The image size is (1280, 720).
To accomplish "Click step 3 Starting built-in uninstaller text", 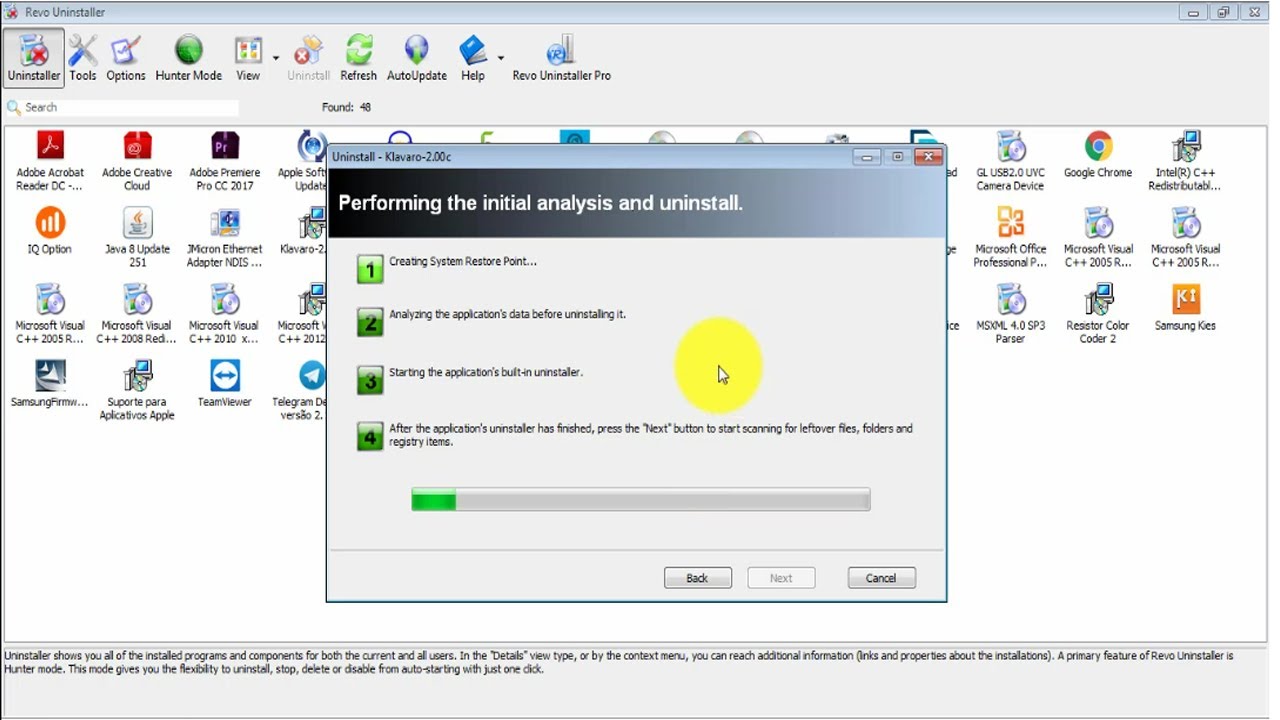I will 486,372.
